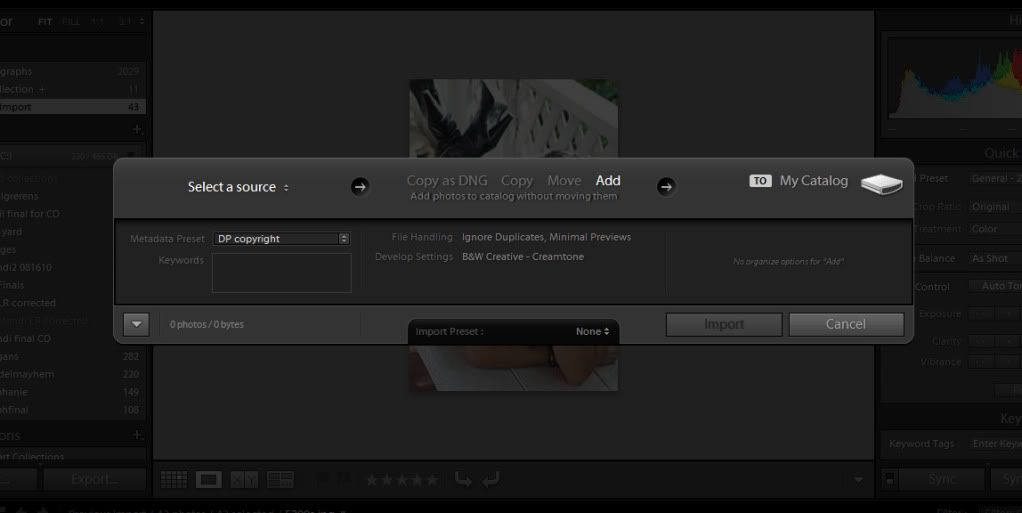Open the Crop Ratio Original dropdown
Viewport: 1022px width, 513px height.
995,207
